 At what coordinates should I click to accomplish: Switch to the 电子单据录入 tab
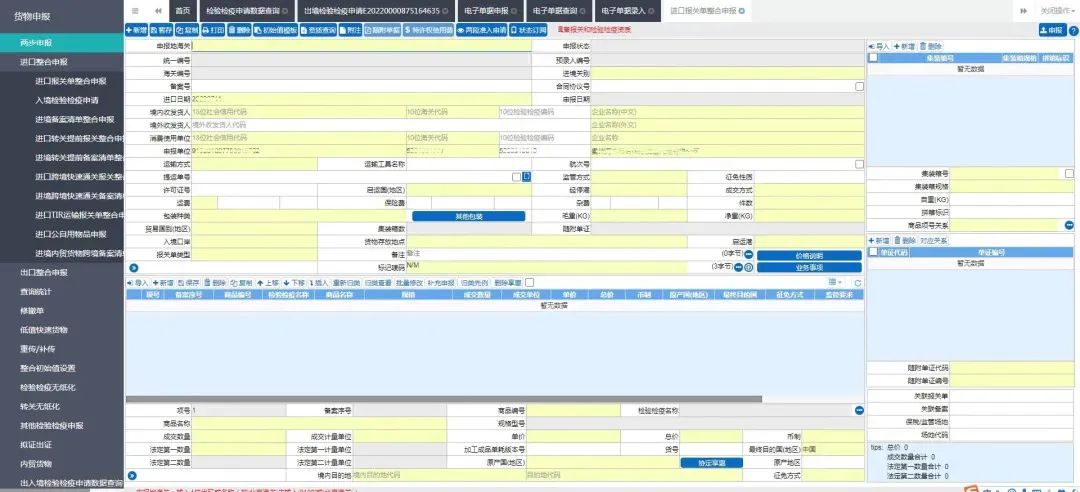click(x=627, y=11)
